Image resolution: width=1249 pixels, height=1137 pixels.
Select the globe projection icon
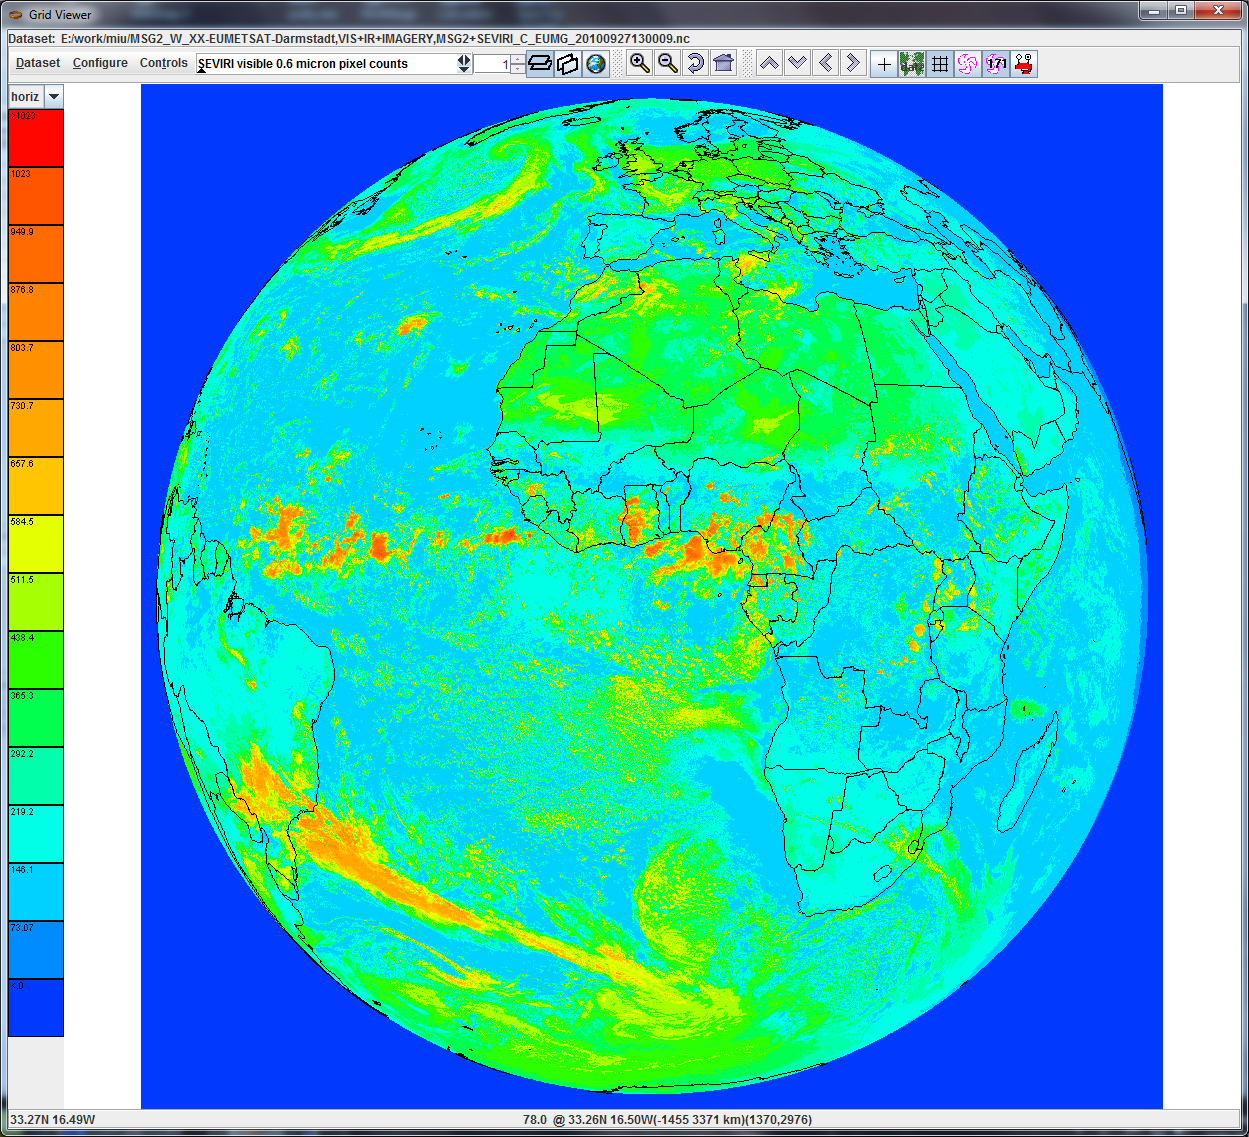coord(596,64)
